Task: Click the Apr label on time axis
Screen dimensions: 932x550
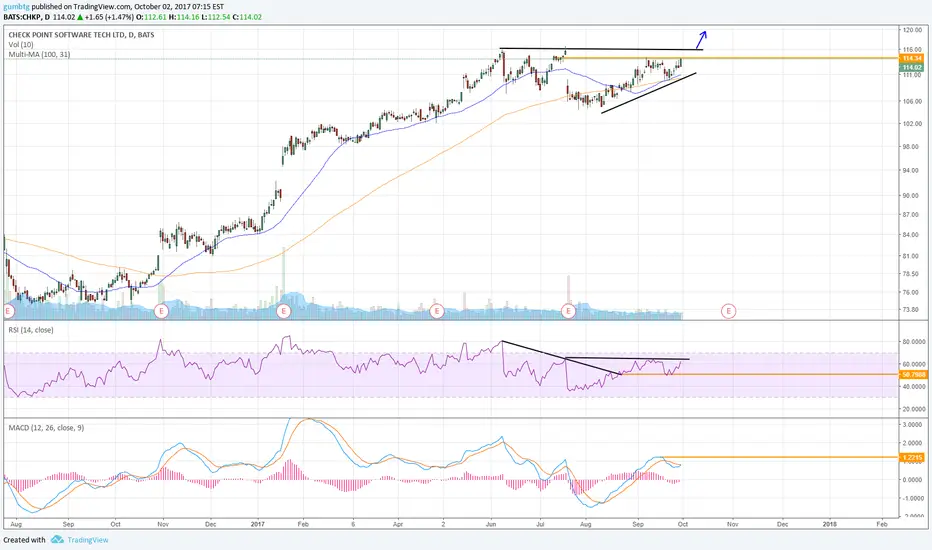Action: pyautogui.click(x=398, y=524)
